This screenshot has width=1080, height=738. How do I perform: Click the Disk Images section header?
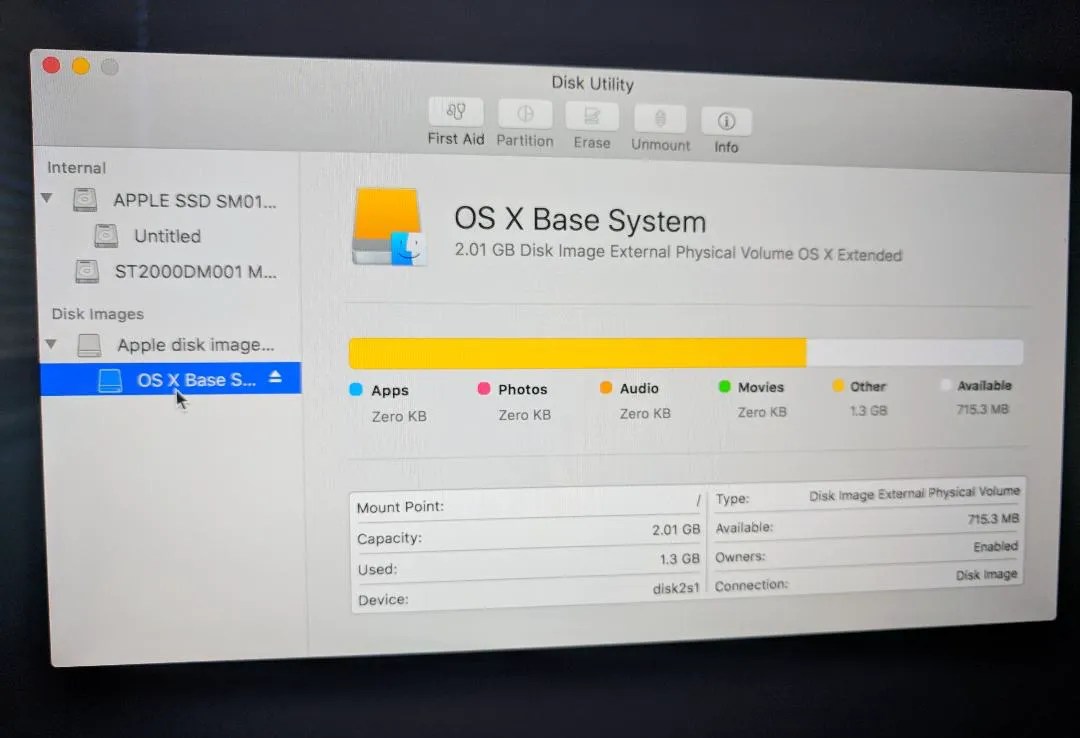(x=97, y=313)
